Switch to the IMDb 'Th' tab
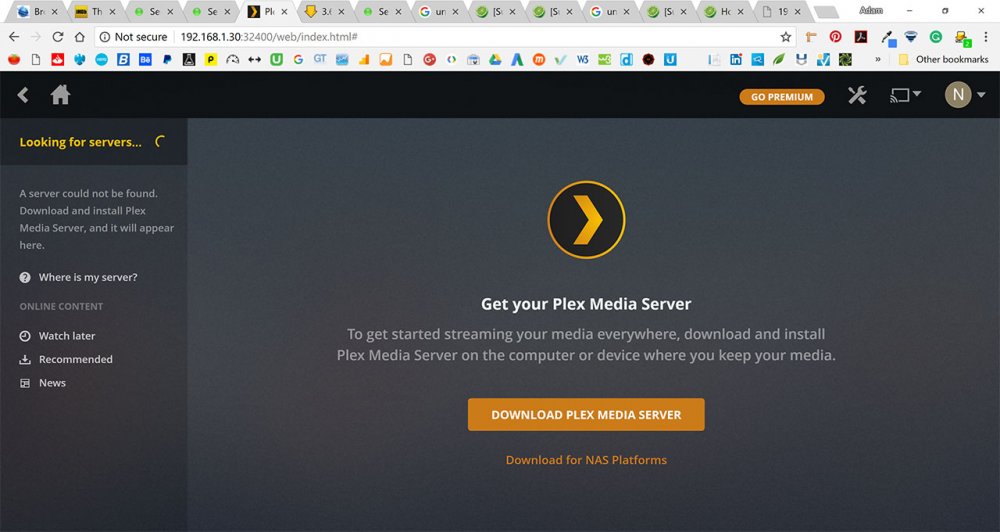The width and height of the screenshot is (1000, 532). click(96, 11)
